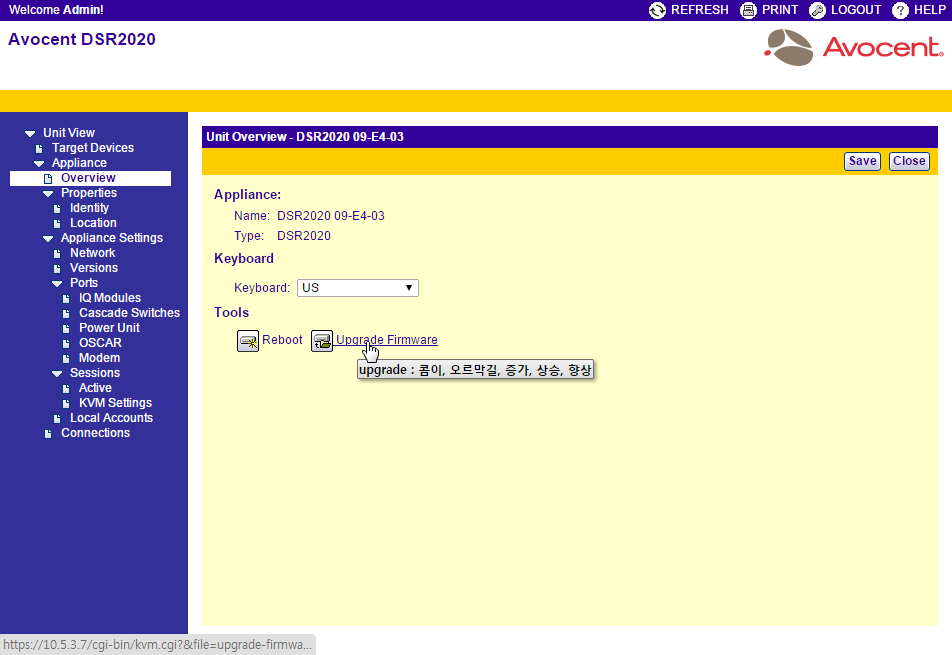The width and height of the screenshot is (952, 655).
Task: Open Cascade Switches in the sidebar
Action: coord(129,313)
